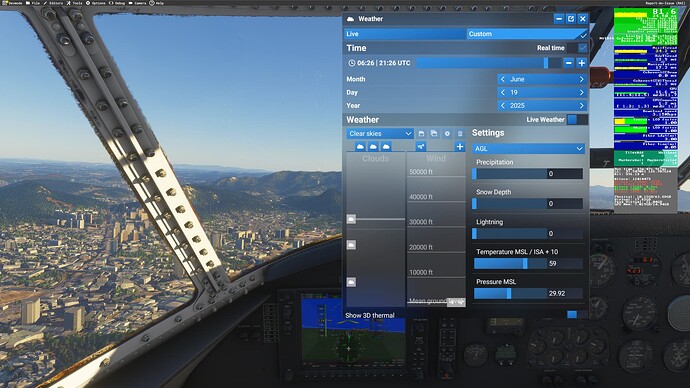Open the Help menu
690x388 pixels.
tap(157, 3)
